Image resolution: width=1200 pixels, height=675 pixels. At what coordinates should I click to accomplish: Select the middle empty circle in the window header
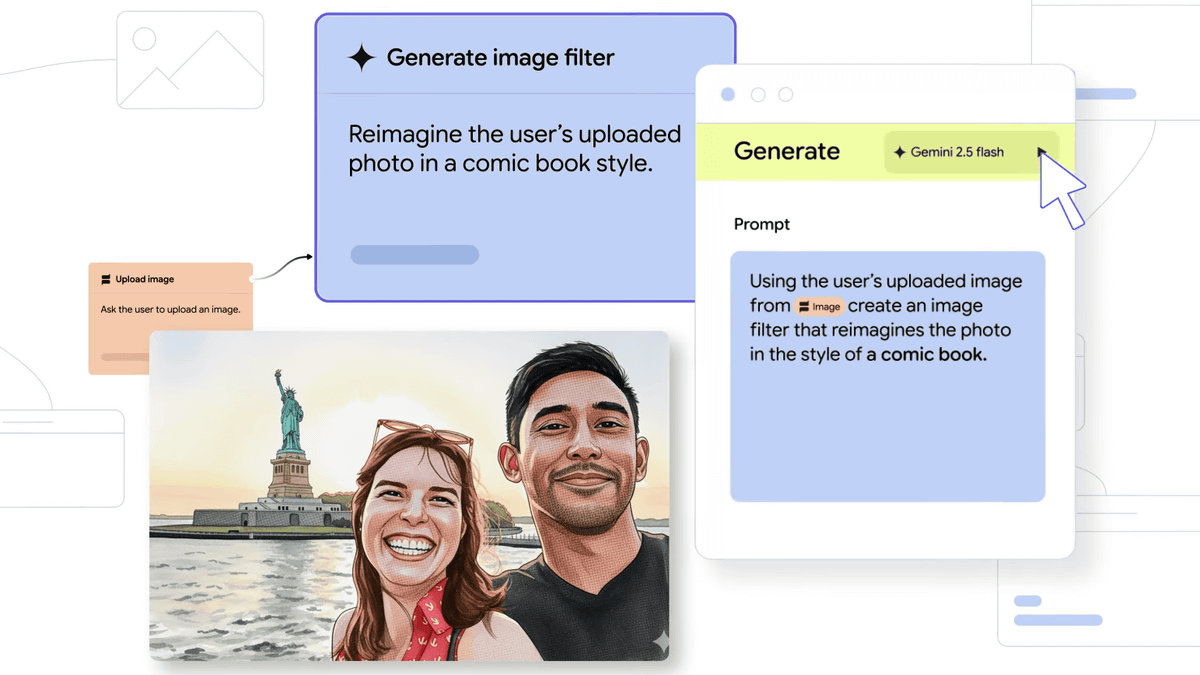click(x=757, y=94)
